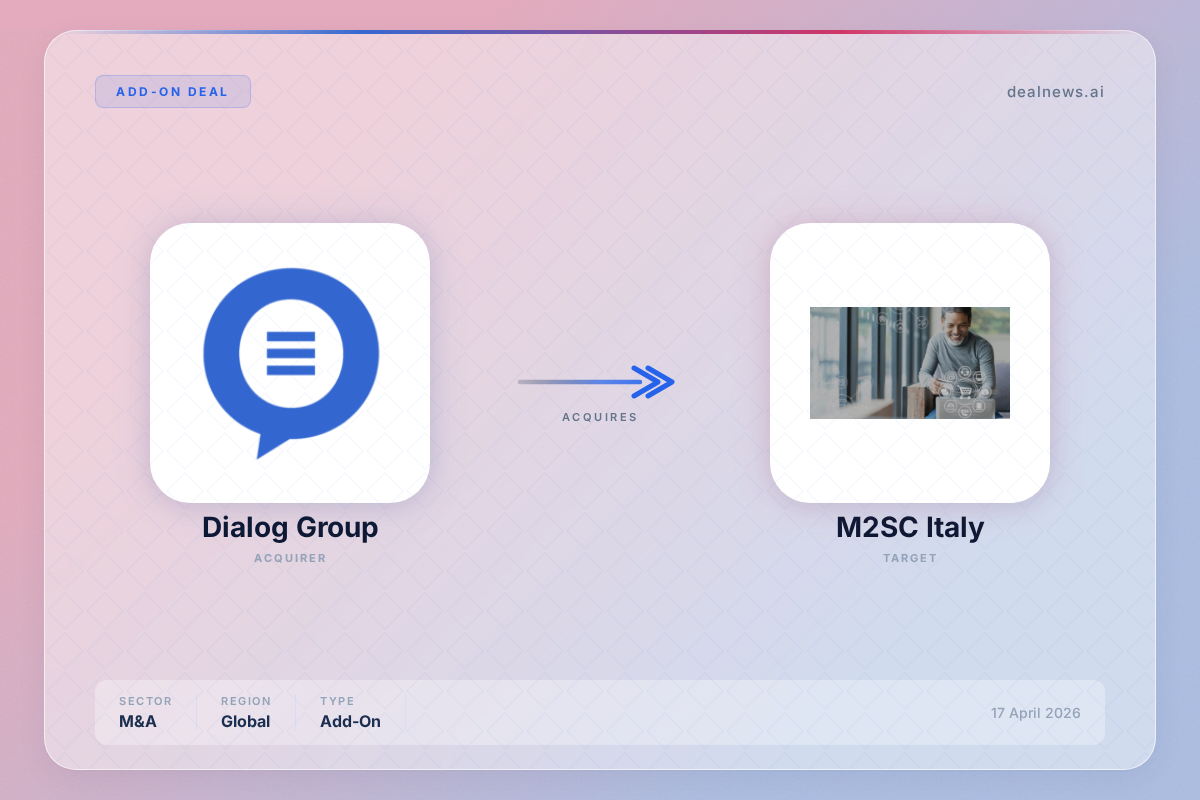The width and height of the screenshot is (1200, 800).
Task: Select the Global region value
Action: tap(246, 721)
